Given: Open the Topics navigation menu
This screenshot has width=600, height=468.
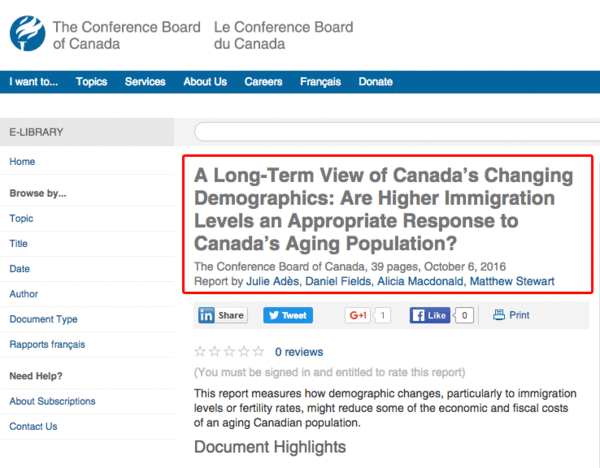Looking at the screenshot, I should pyautogui.click(x=92, y=82).
